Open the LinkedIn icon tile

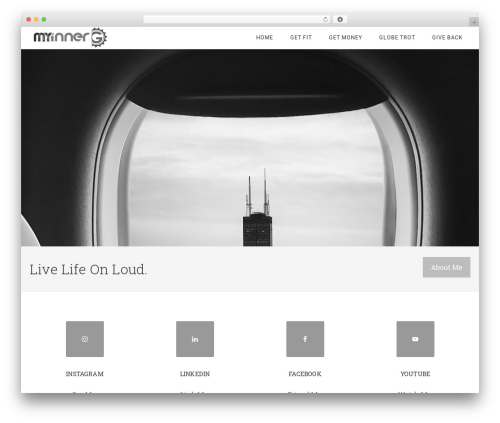[x=195, y=339]
